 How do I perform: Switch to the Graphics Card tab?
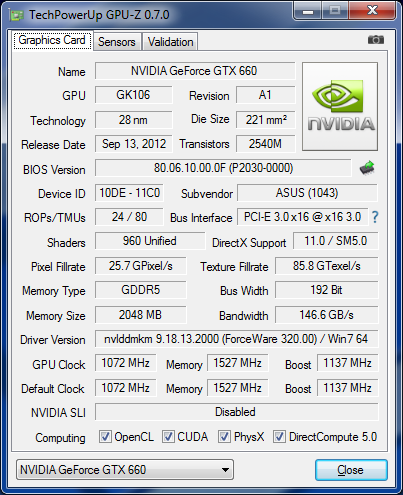click(x=52, y=41)
